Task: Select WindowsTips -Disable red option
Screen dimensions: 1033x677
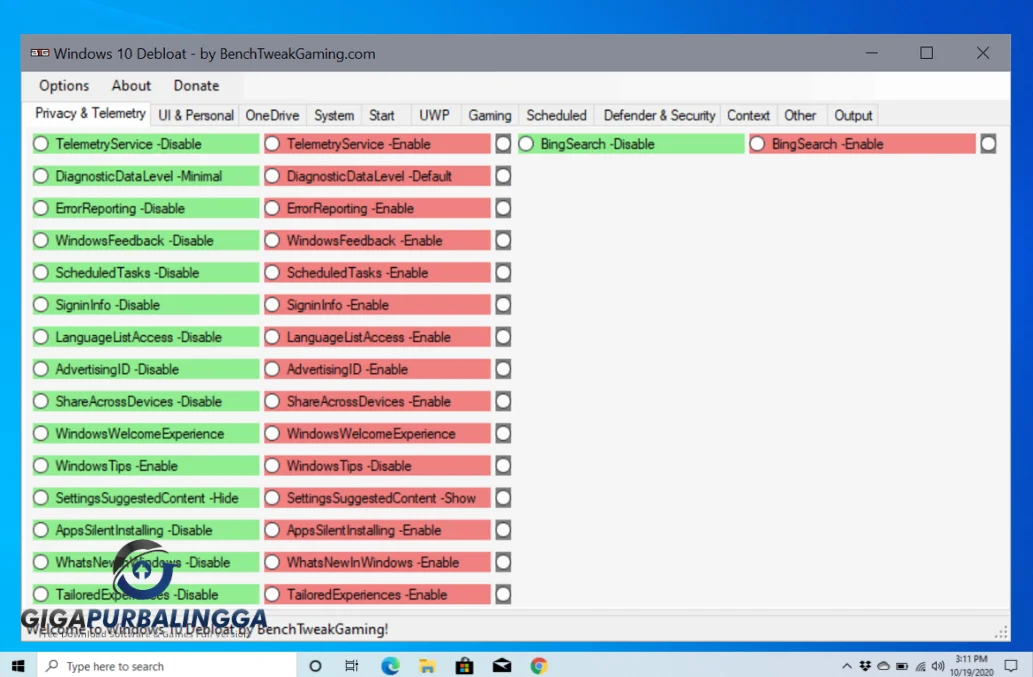Action: coord(377,466)
